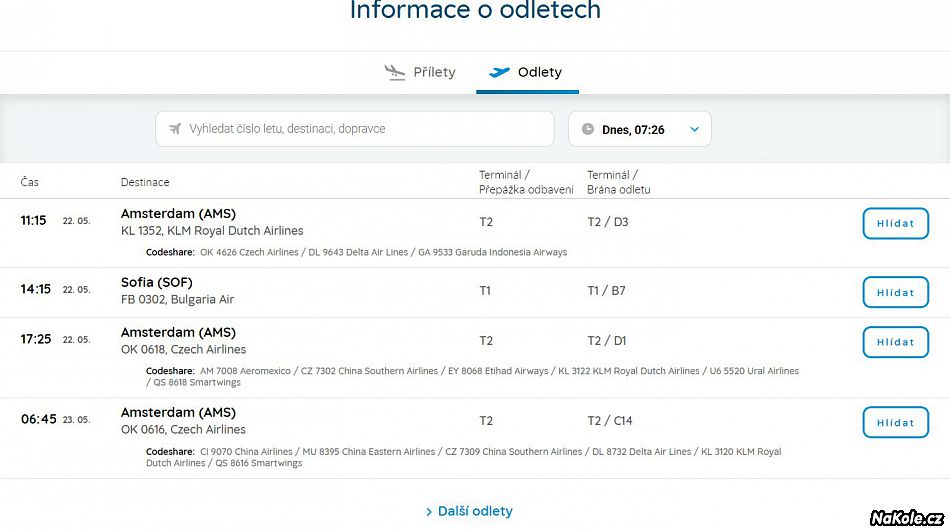Click the clock icon in the time selector
This screenshot has height=531, width=950.
pyautogui.click(x=588, y=129)
